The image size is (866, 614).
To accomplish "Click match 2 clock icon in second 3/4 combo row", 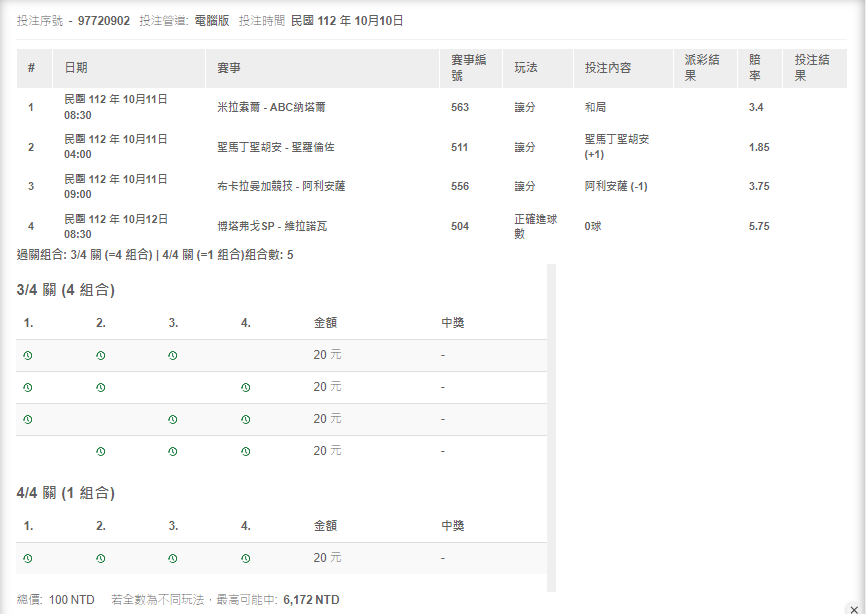I will (x=101, y=388).
